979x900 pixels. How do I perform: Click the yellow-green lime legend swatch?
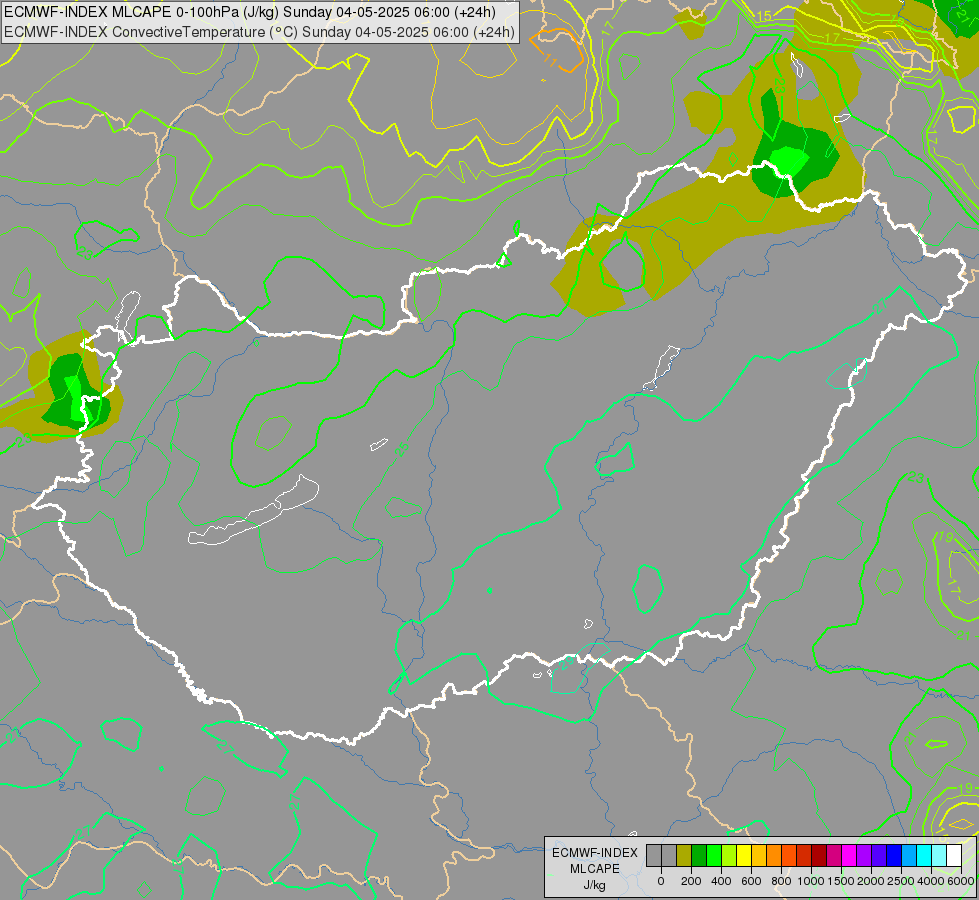pos(729,855)
